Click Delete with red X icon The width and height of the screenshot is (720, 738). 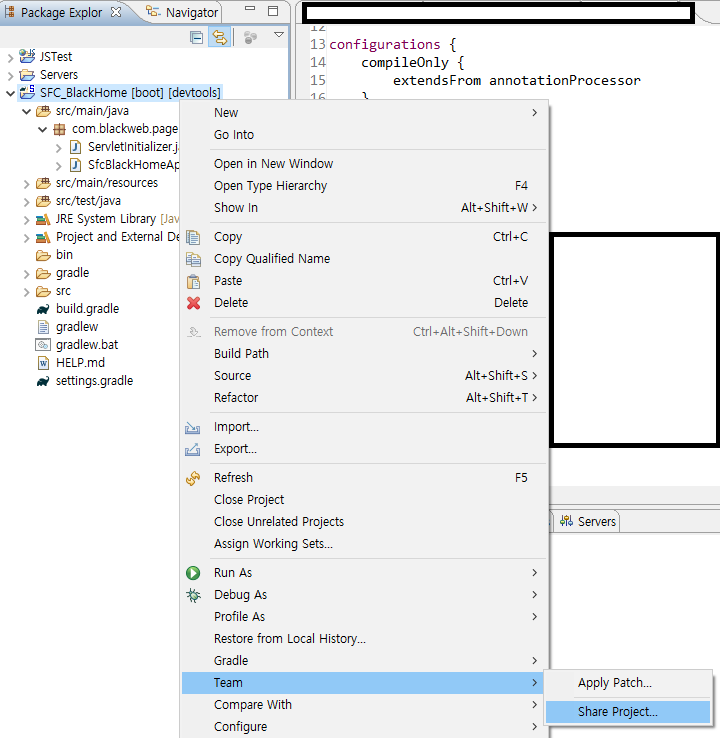click(365, 303)
